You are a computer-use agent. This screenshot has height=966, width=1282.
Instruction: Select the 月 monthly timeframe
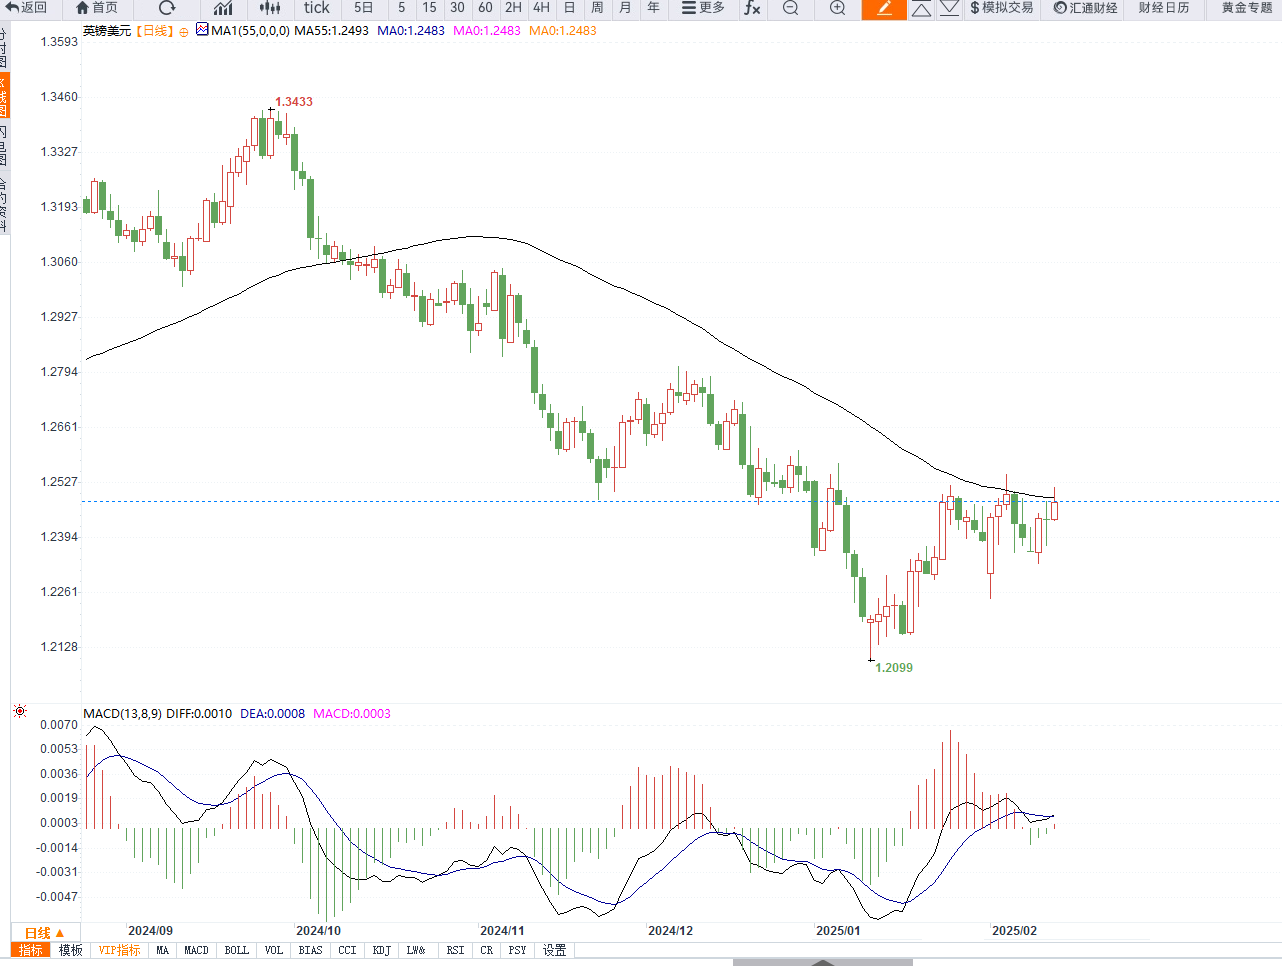625,8
